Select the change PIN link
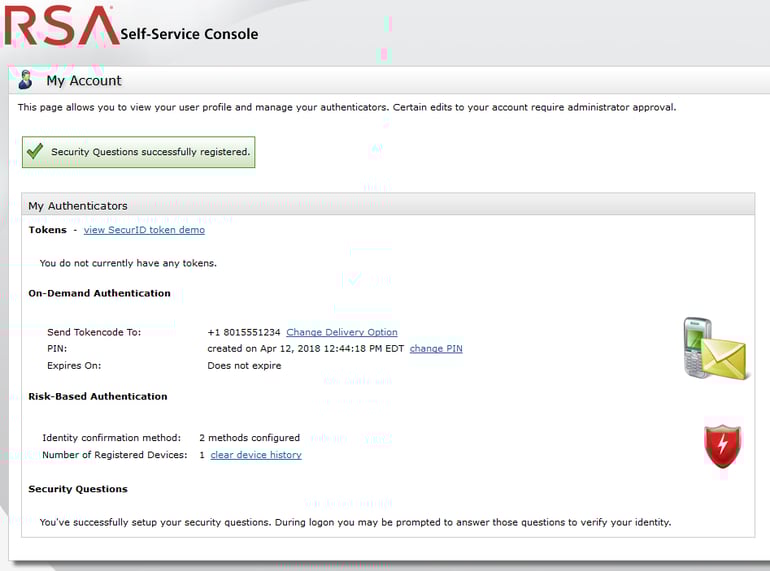 (x=436, y=349)
